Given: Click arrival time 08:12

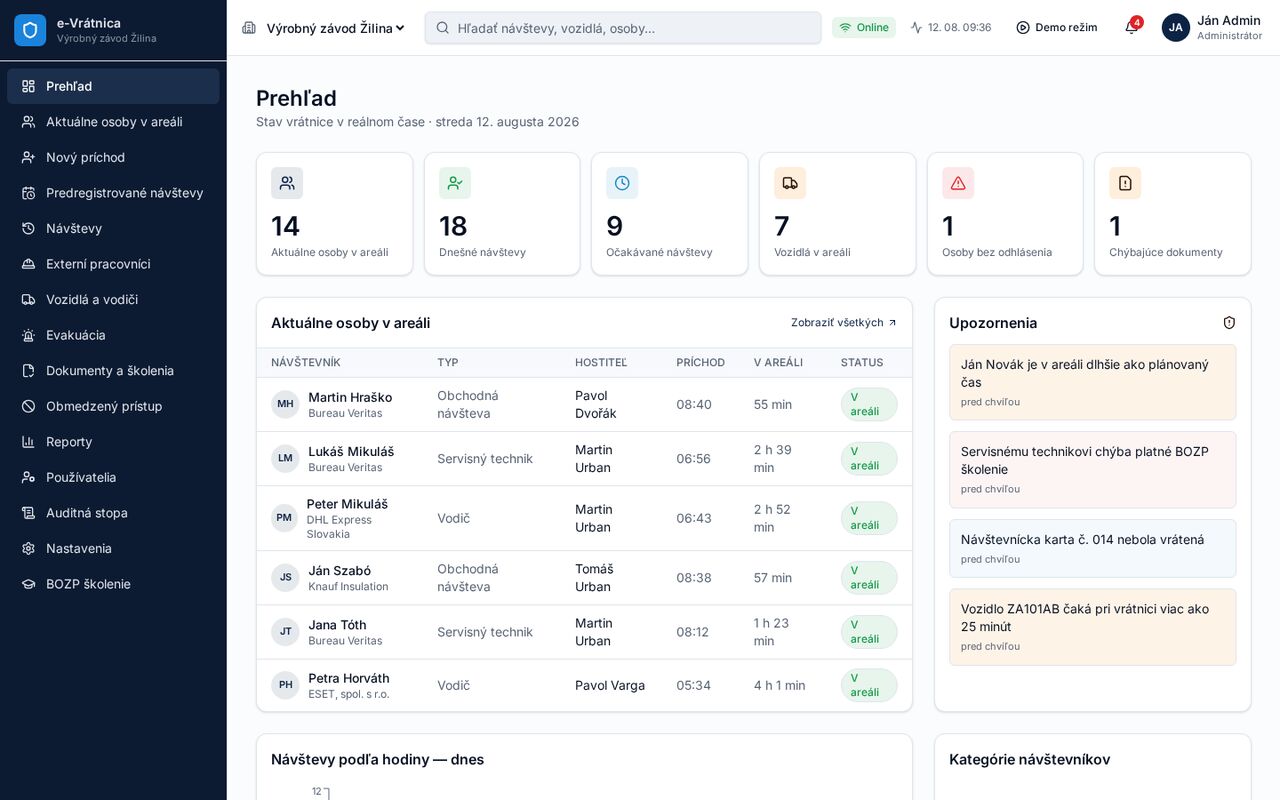Looking at the screenshot, I should (x=693, y=632).
